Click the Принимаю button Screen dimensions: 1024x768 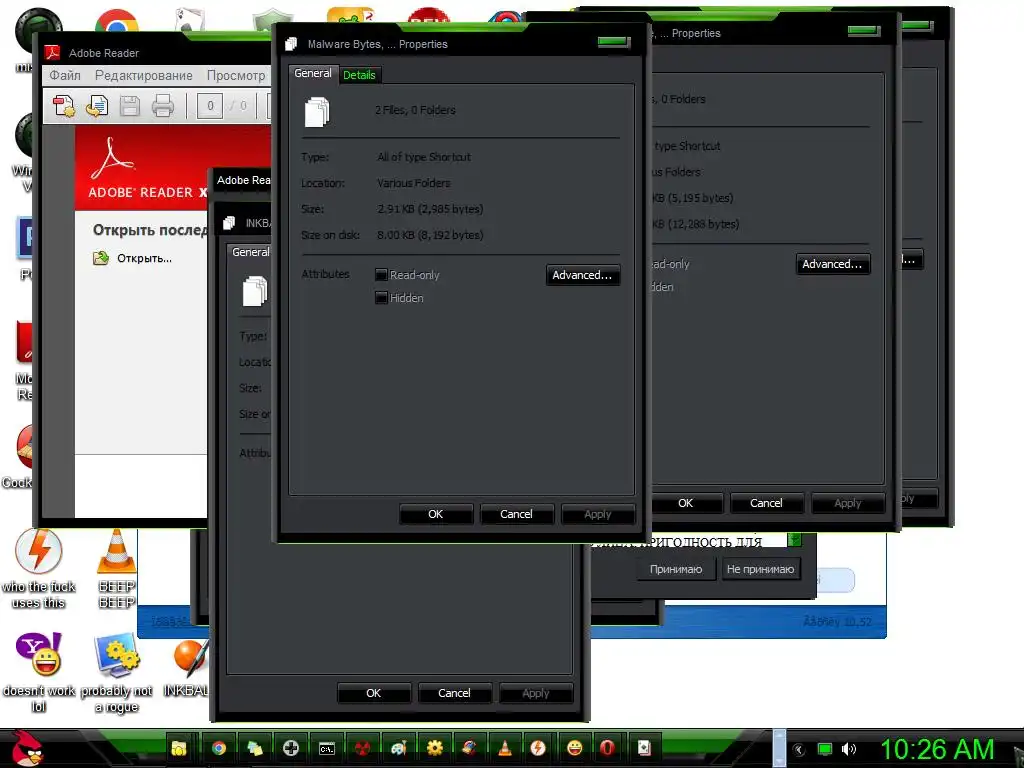point(676,569)
